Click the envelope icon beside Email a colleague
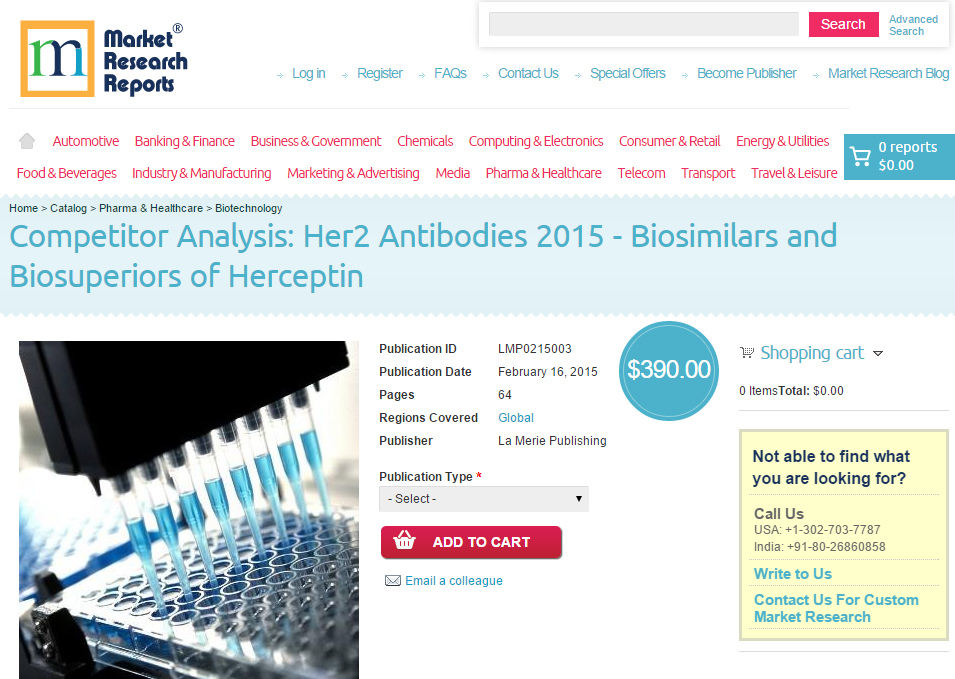Viewport: 955px width, 679px height. click(x=392, y=580)
